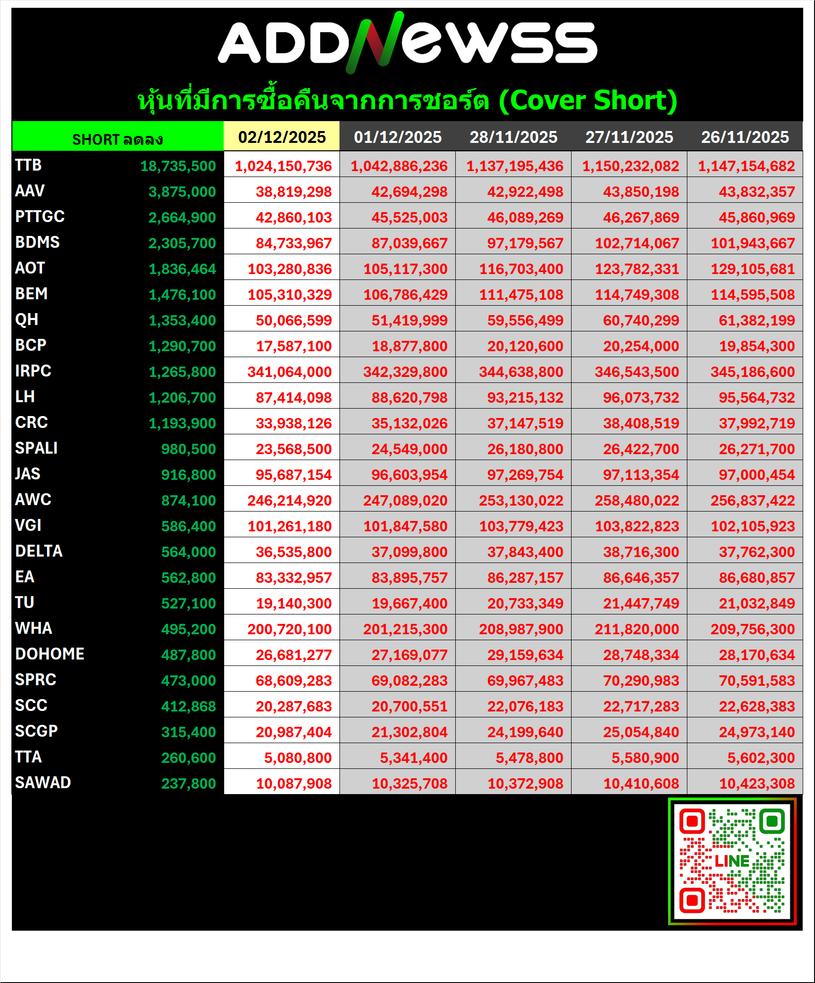815x983 pixels.
Task: Select the 02/12/2025 column header
Action: pos(281,137)
